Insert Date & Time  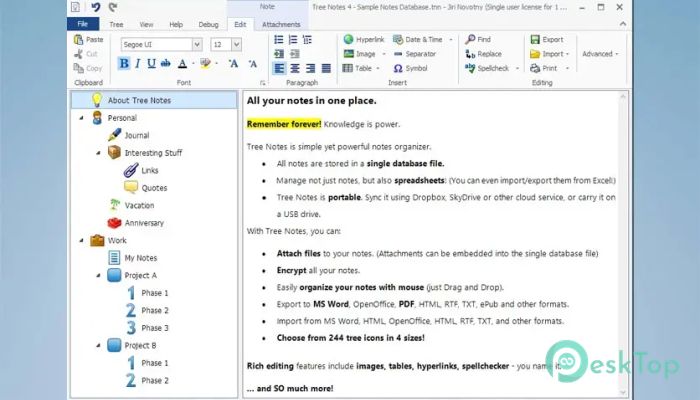[x=417, y=39]
